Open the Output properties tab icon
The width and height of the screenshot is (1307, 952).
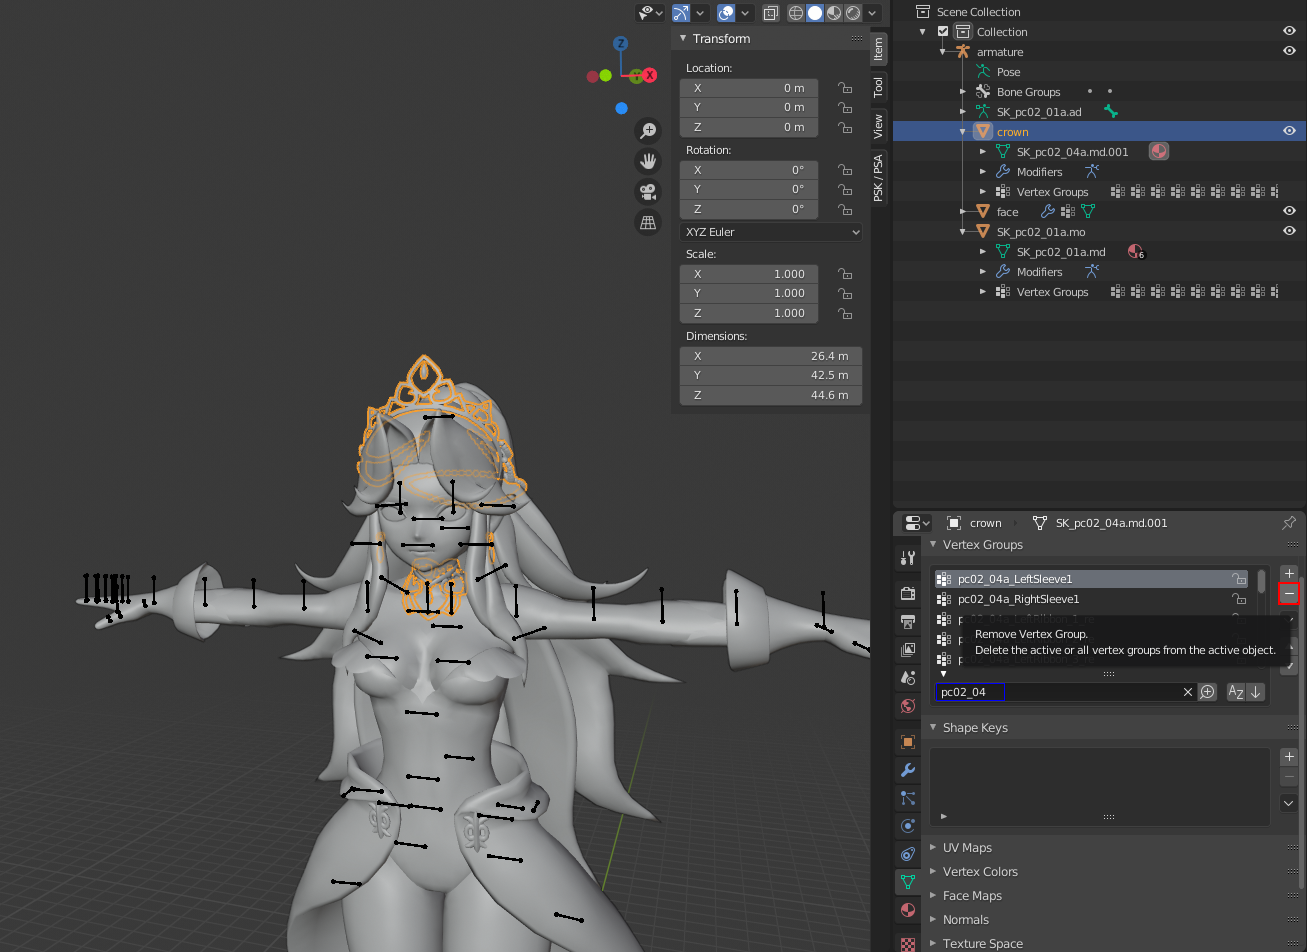click(908, 622)
